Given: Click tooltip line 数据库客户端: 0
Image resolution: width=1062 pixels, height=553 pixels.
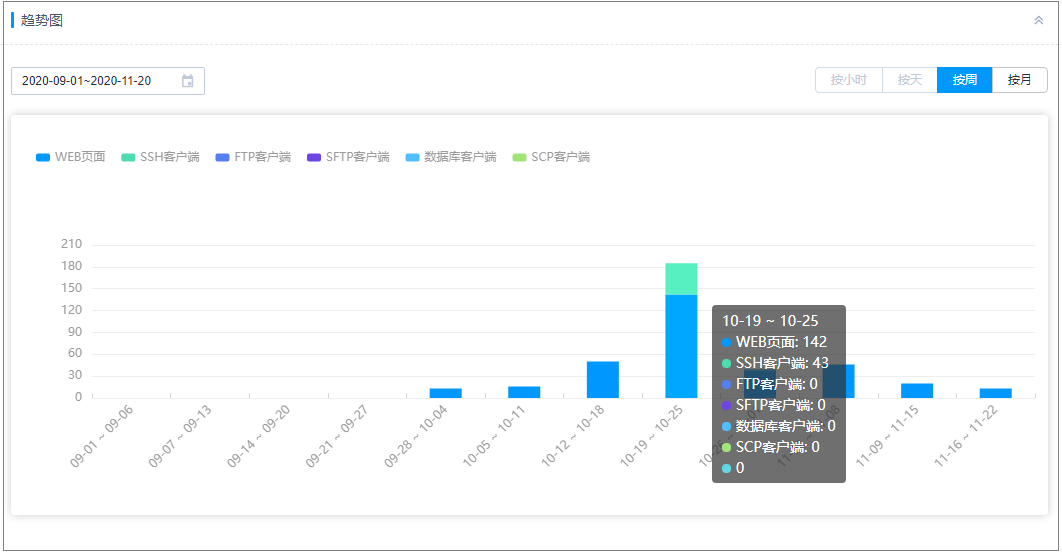Looking at the screenshot, I should [779, 426].
